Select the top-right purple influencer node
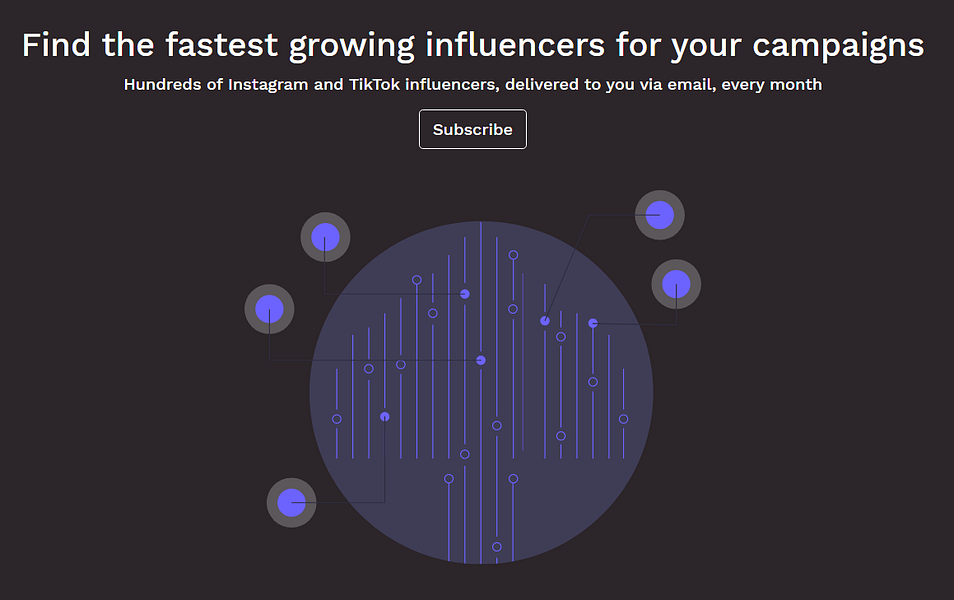 [x=659, y=214]
